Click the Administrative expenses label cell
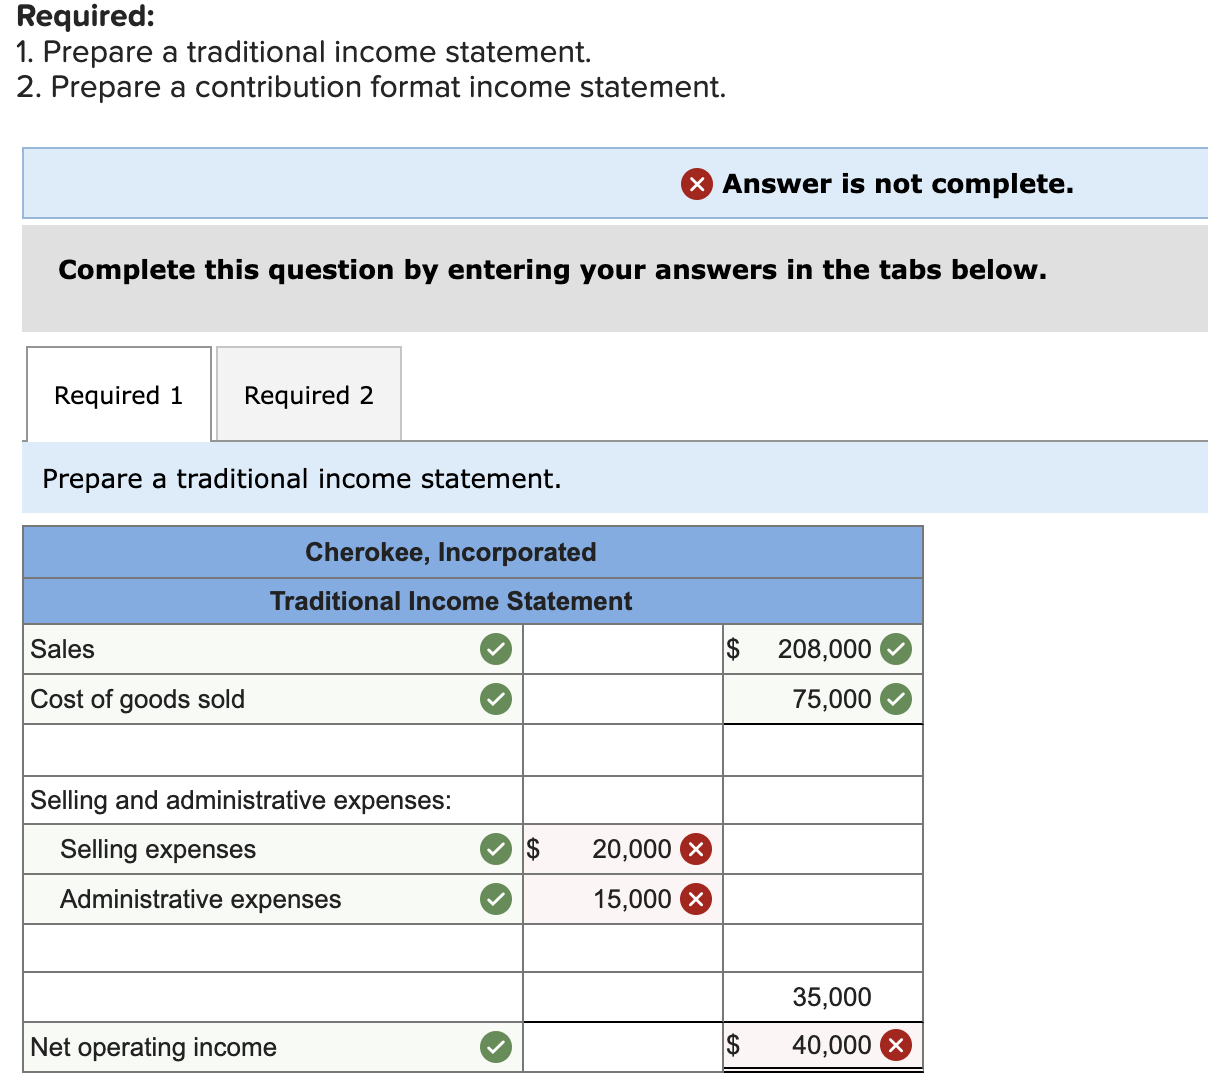 click(x=273, y=899)
